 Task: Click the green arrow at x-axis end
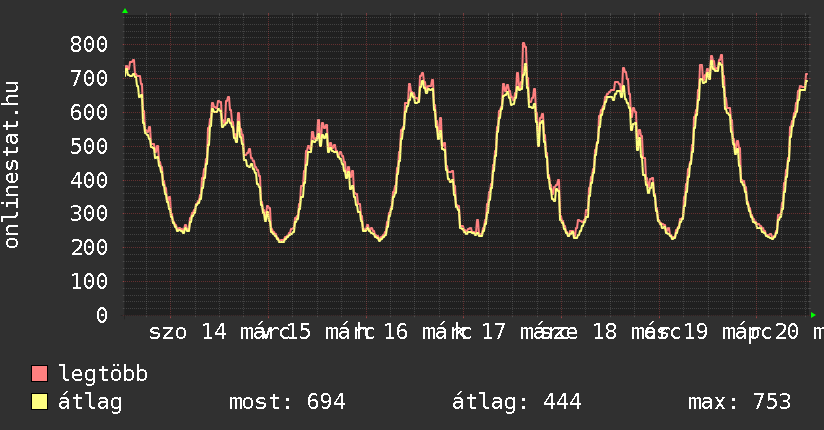coord(813,314)
